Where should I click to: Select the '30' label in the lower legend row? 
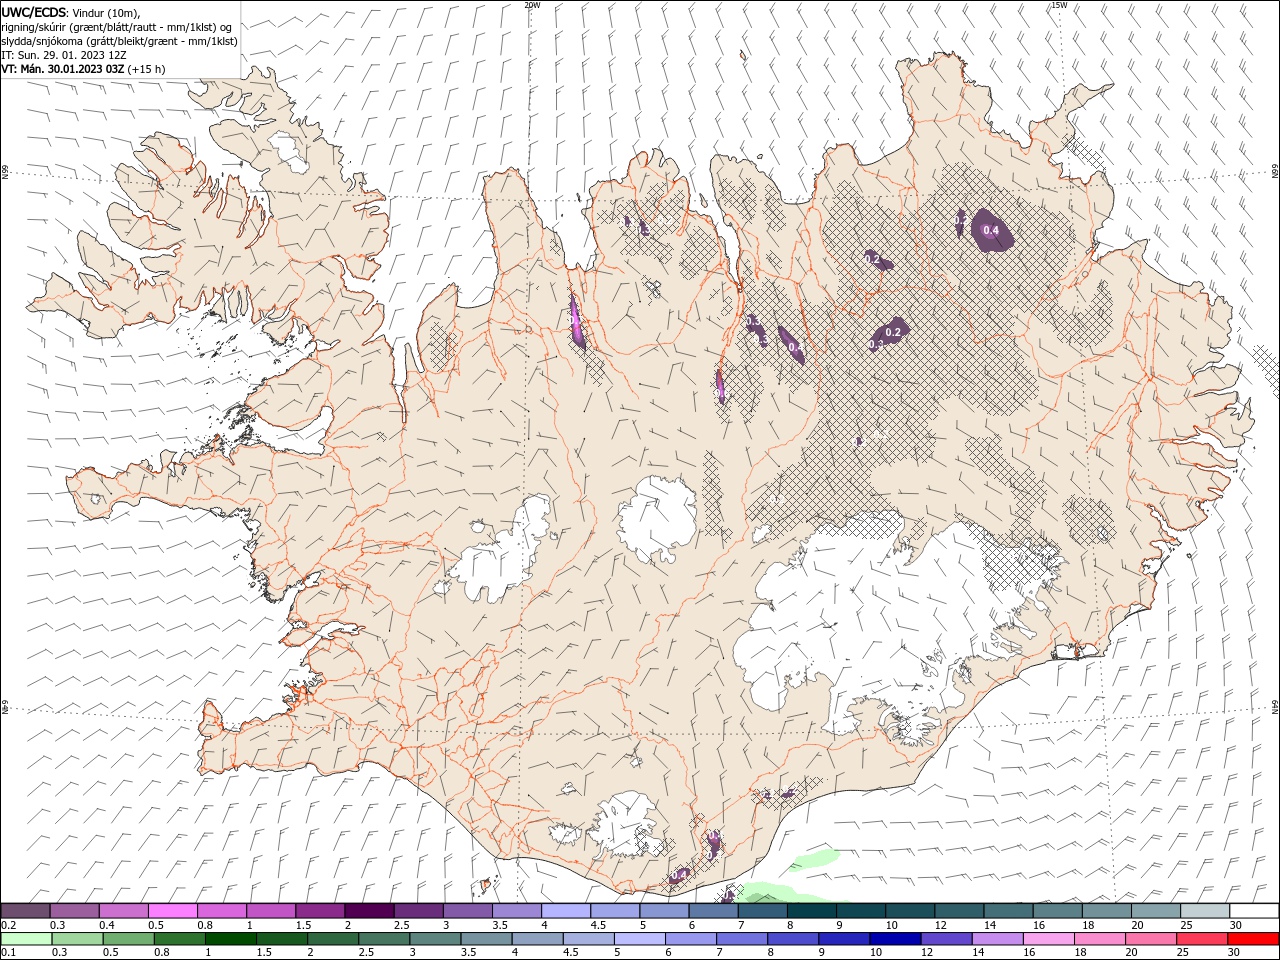[x=1233, y=952]
